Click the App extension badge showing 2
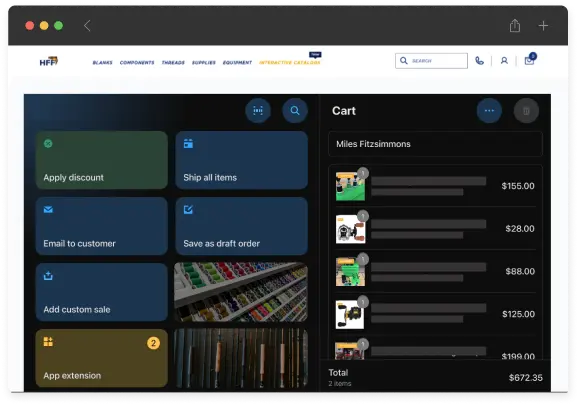This screenshot has height=406, width=579. tap(153, 343)
